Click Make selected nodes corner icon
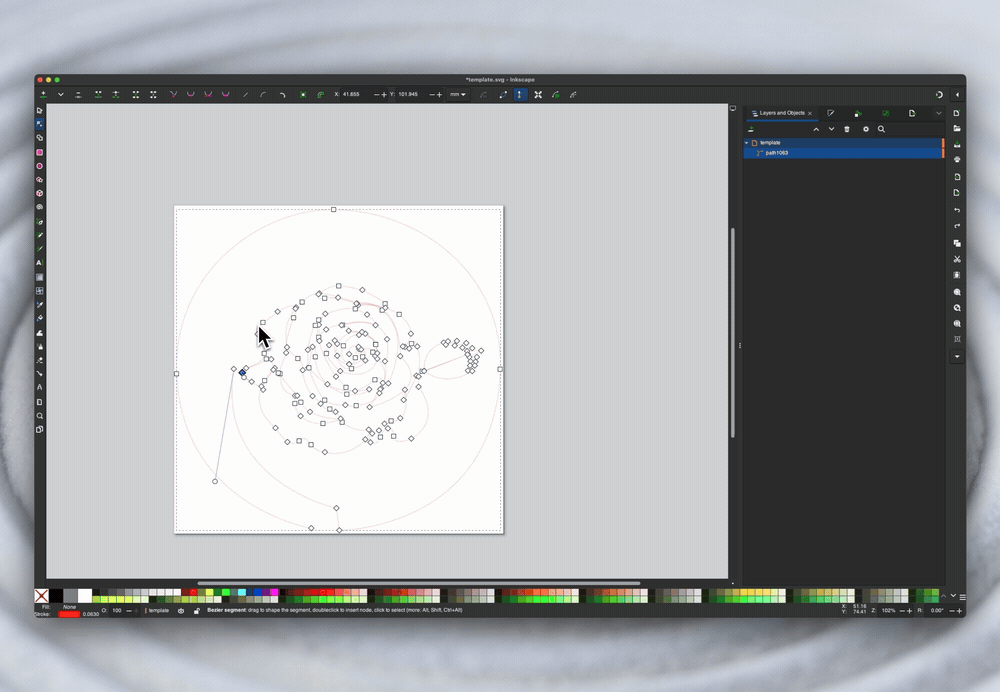The height and width of the screenshot is (692, 1000). (x=173, y=94)
